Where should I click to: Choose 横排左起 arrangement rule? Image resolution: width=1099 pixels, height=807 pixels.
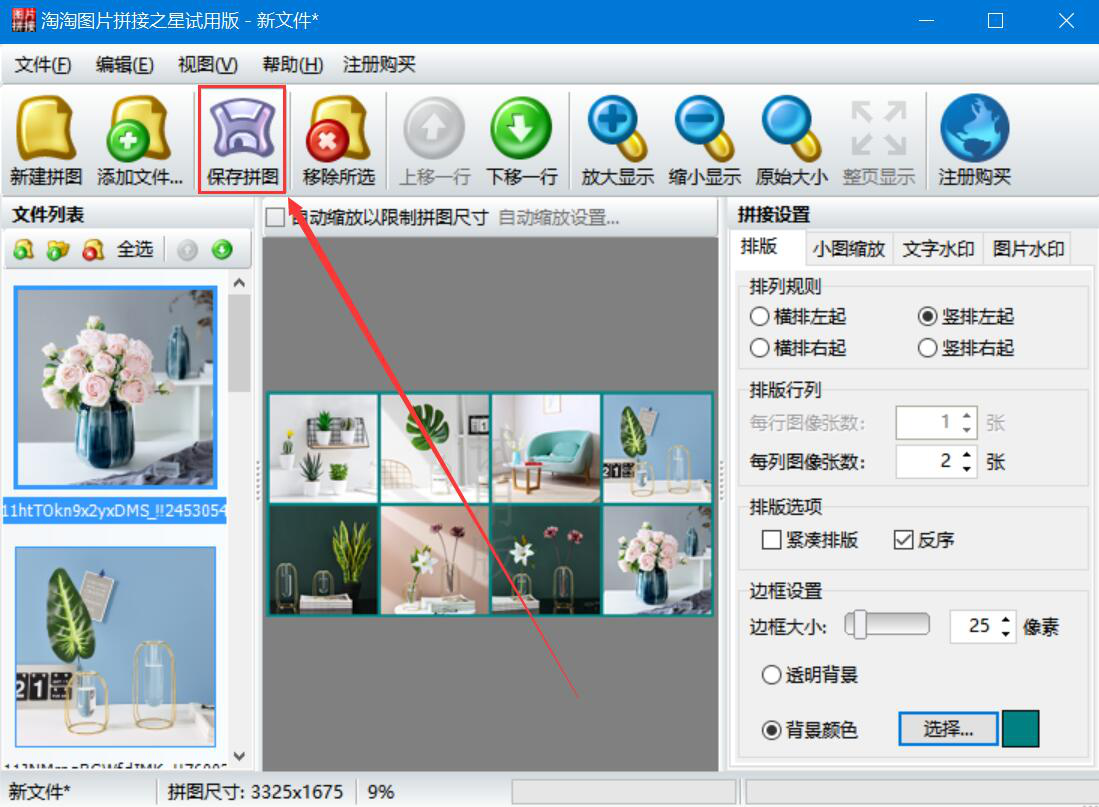(760, 316)
